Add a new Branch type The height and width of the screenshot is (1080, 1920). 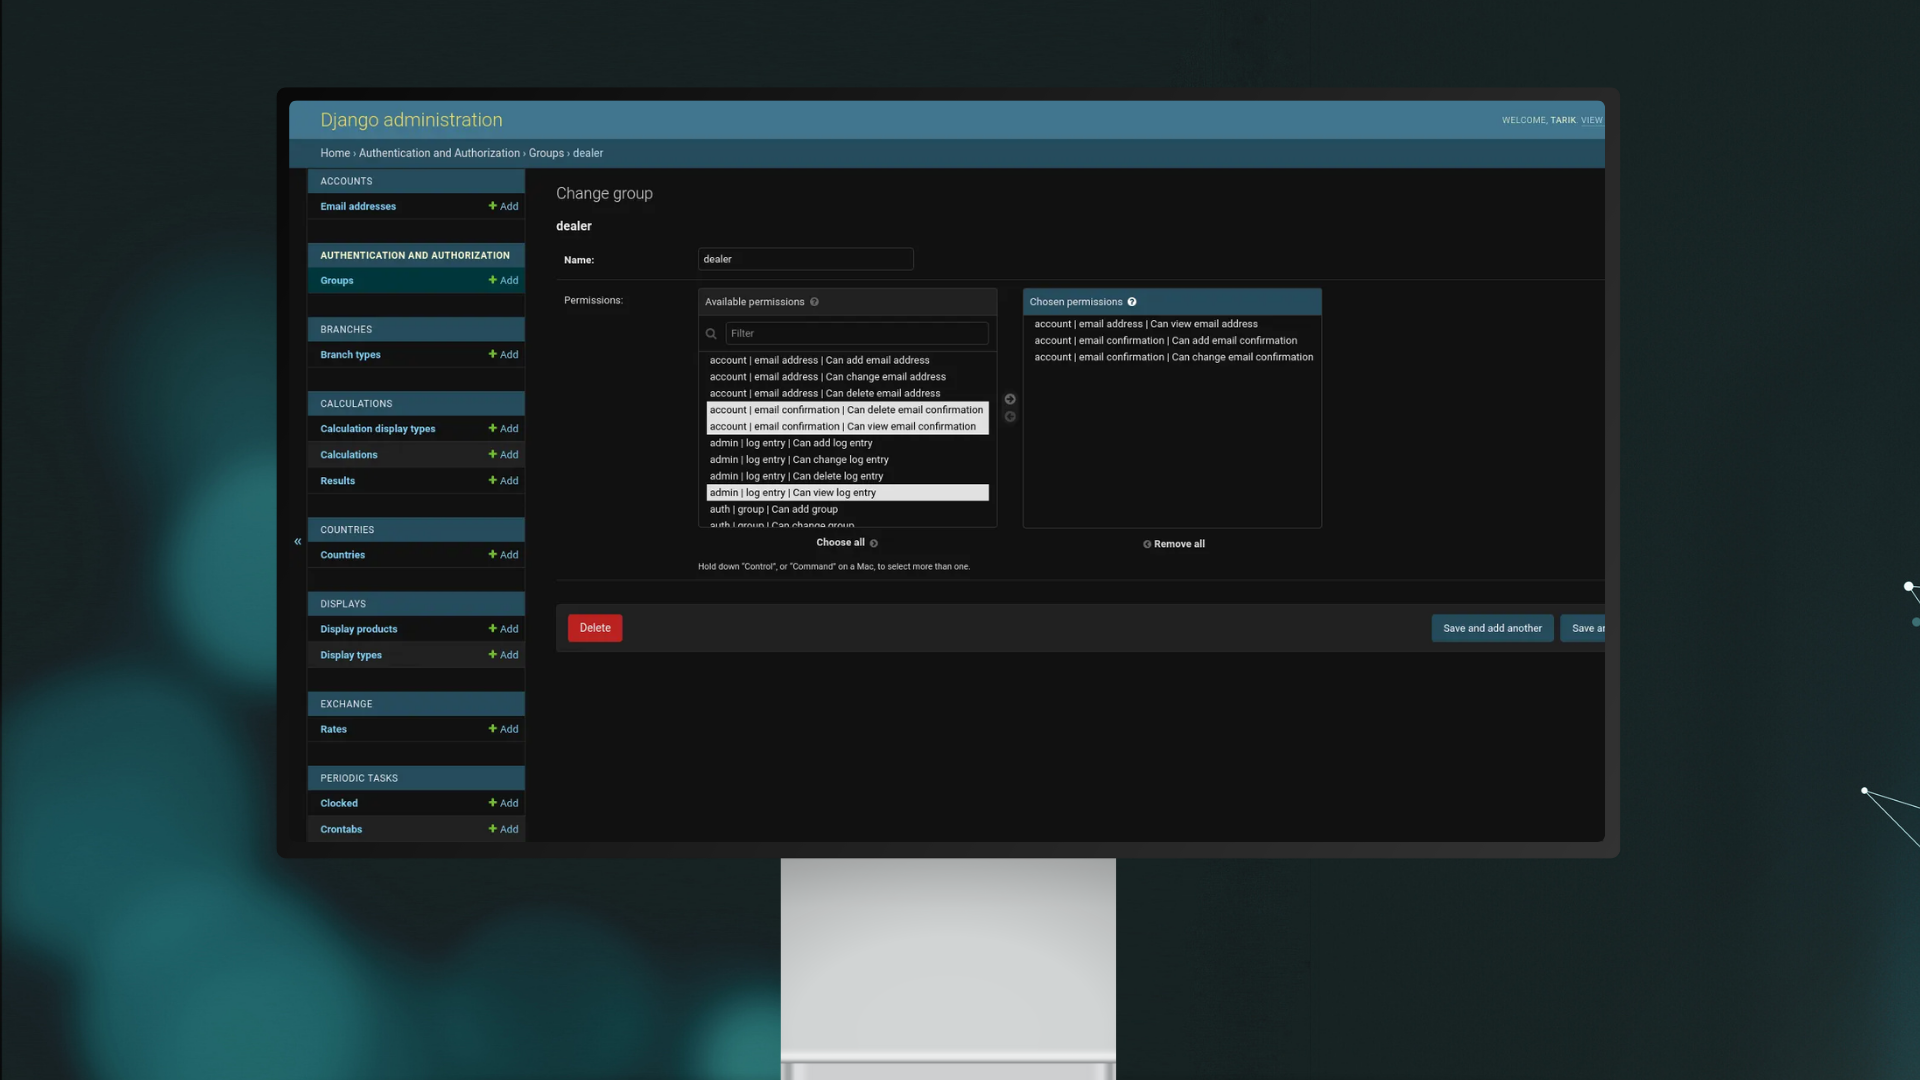(x=503, y=354)
